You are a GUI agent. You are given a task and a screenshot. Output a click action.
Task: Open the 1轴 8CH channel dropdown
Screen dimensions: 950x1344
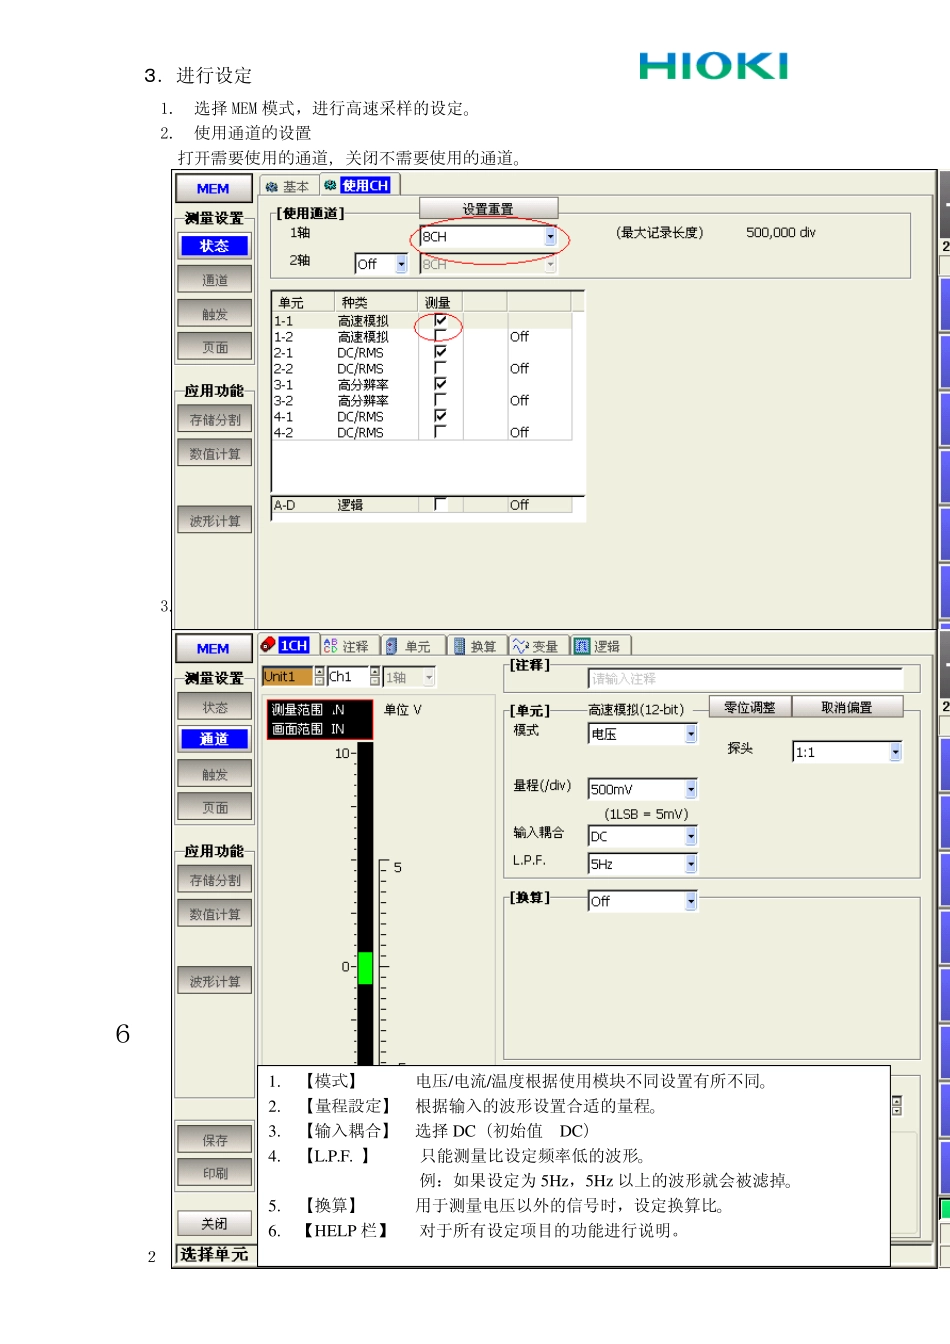(x=550, y=237)
